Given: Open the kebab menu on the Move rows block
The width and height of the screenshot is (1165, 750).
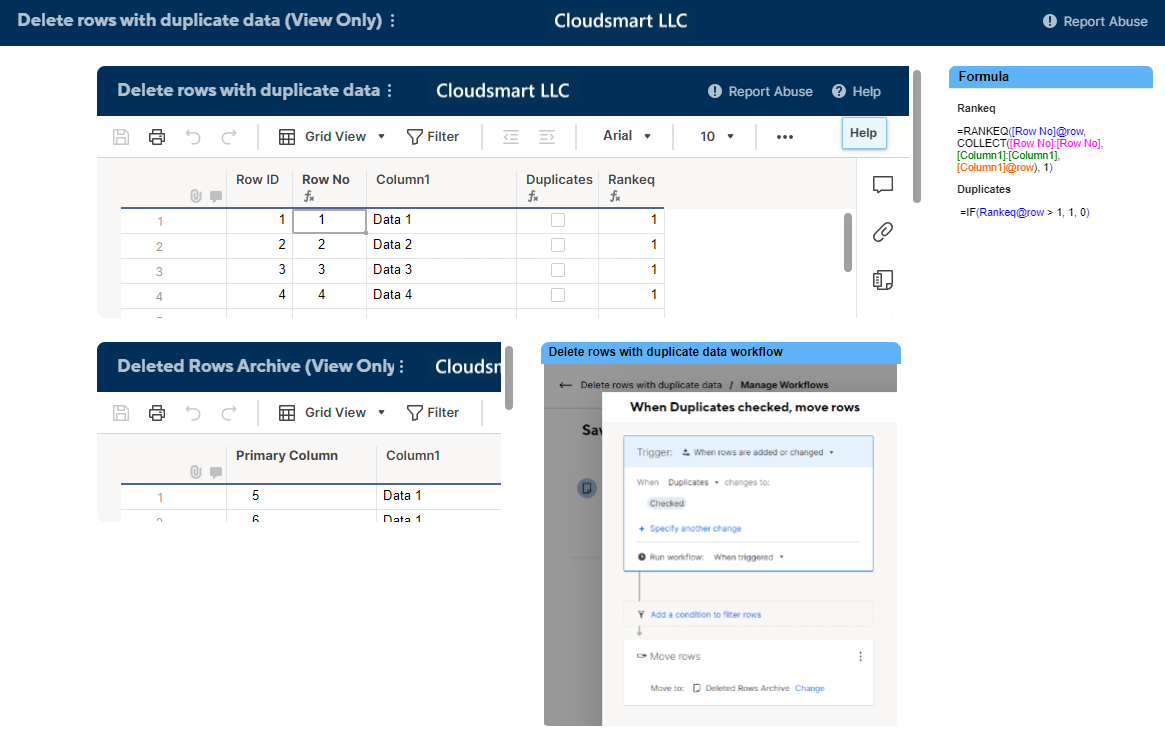Looking at the screenshot, I should [x=860, y=656].
